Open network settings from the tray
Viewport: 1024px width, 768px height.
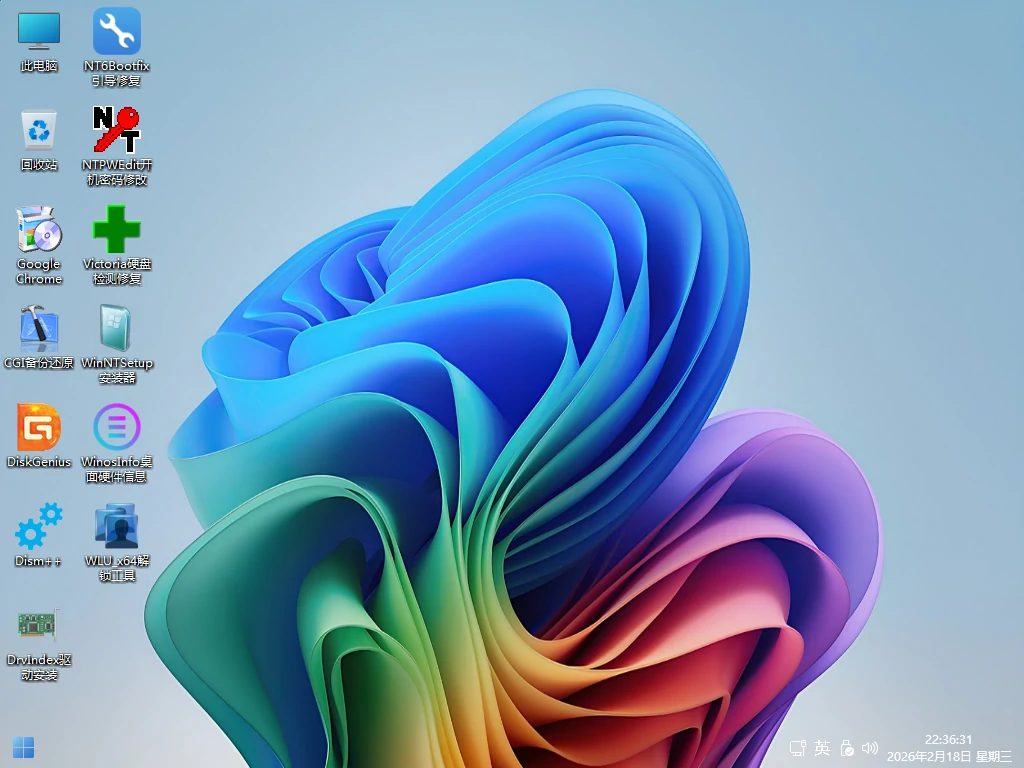click(x=798, y=748)
